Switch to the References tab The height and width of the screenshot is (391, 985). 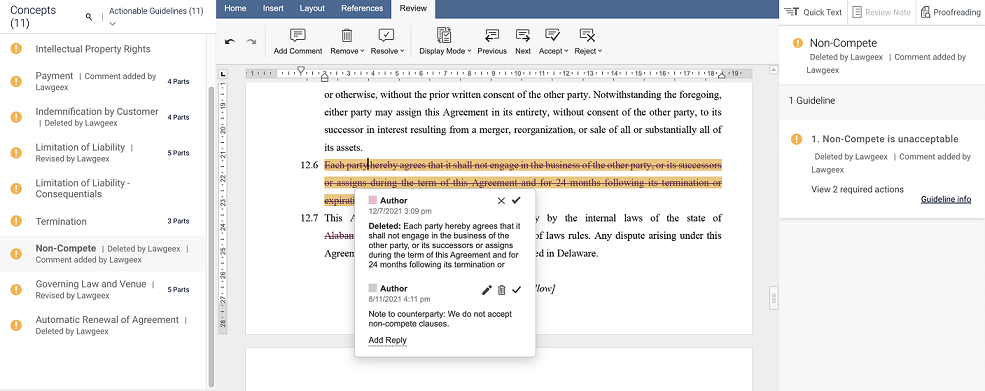pyautogui.click(x=362, y=8)
